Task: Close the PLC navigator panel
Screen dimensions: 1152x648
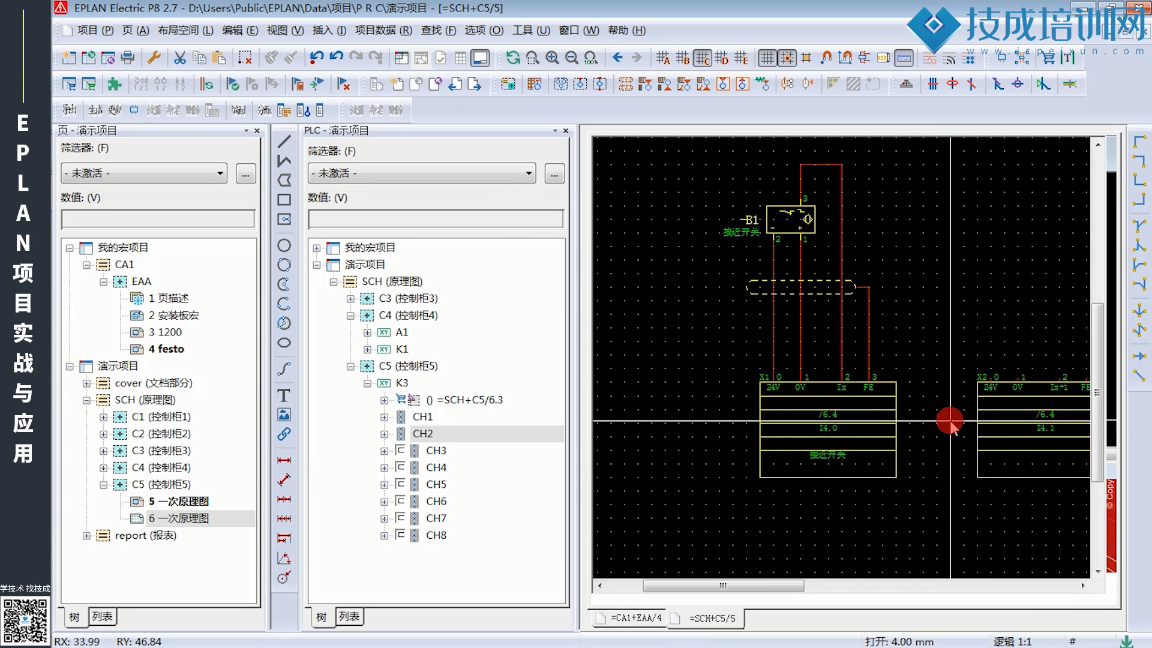Action: (565, 130)
